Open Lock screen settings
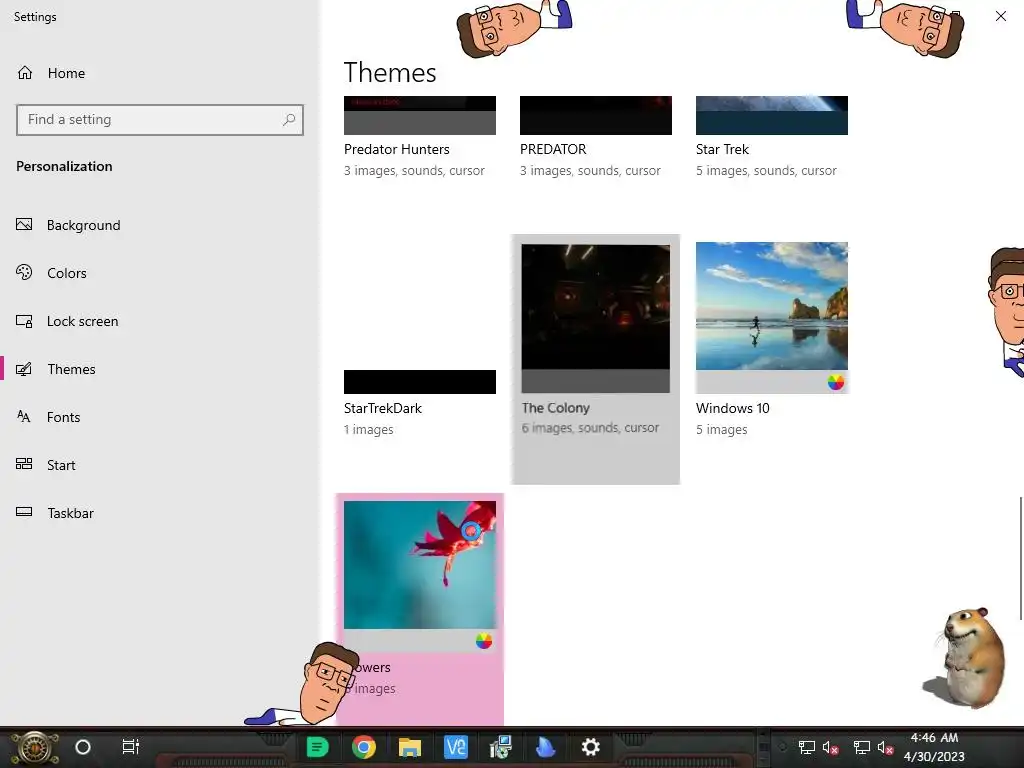 (x=82, y=321)
